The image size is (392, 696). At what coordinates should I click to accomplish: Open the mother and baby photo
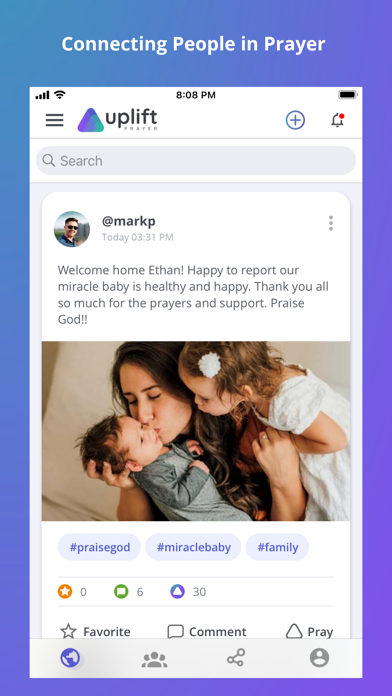point(196,431)
